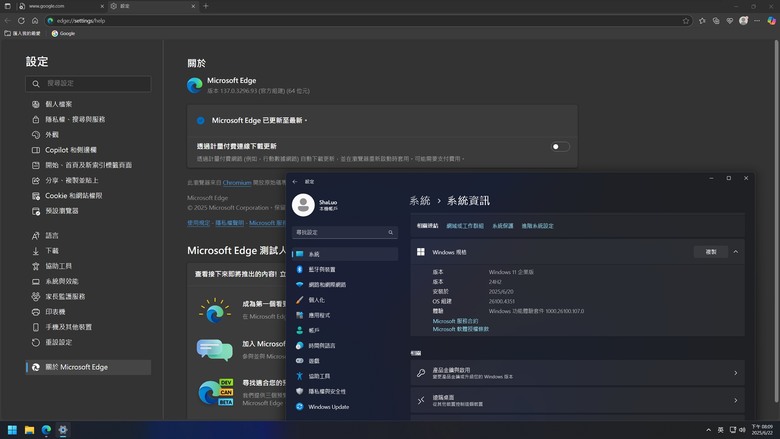Open Edge tab actions menu icon
This screenshot has height=439, width=780.
coord(7,6)
